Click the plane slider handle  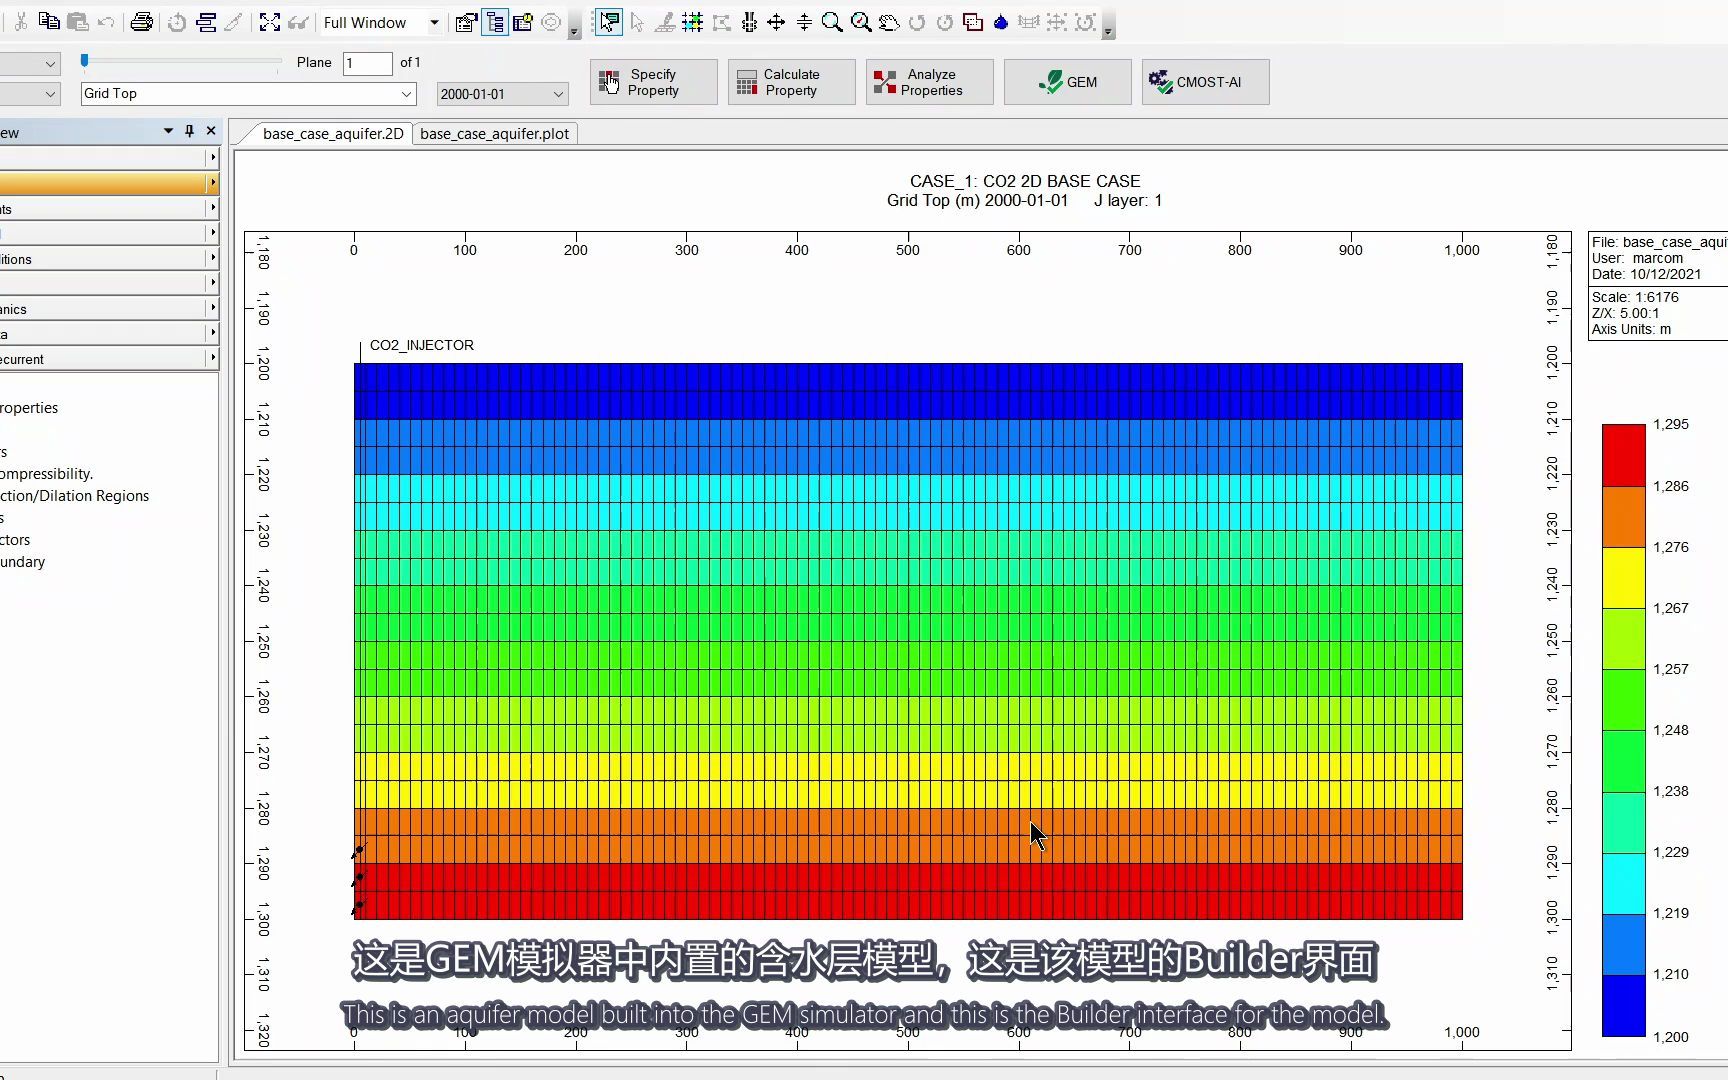pos(85,61)
